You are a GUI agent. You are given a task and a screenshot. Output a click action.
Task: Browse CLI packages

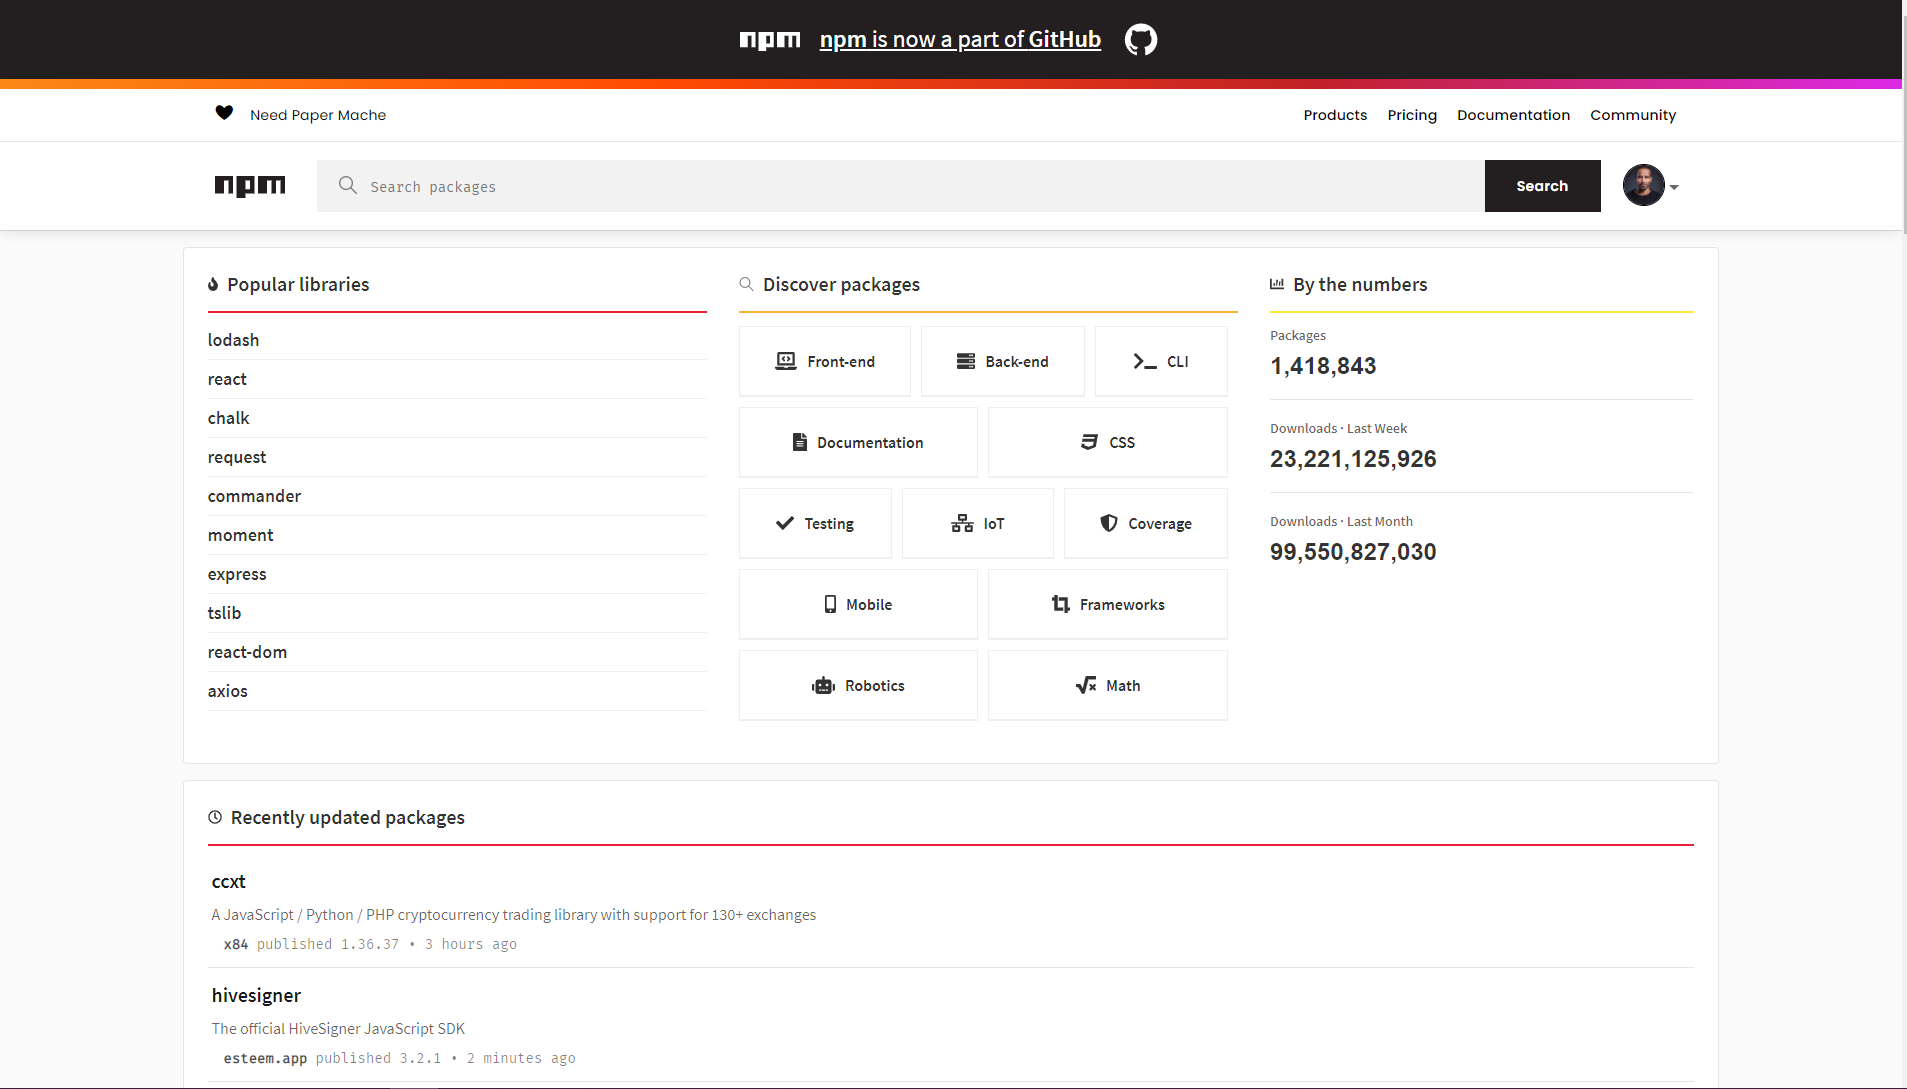1161,361
